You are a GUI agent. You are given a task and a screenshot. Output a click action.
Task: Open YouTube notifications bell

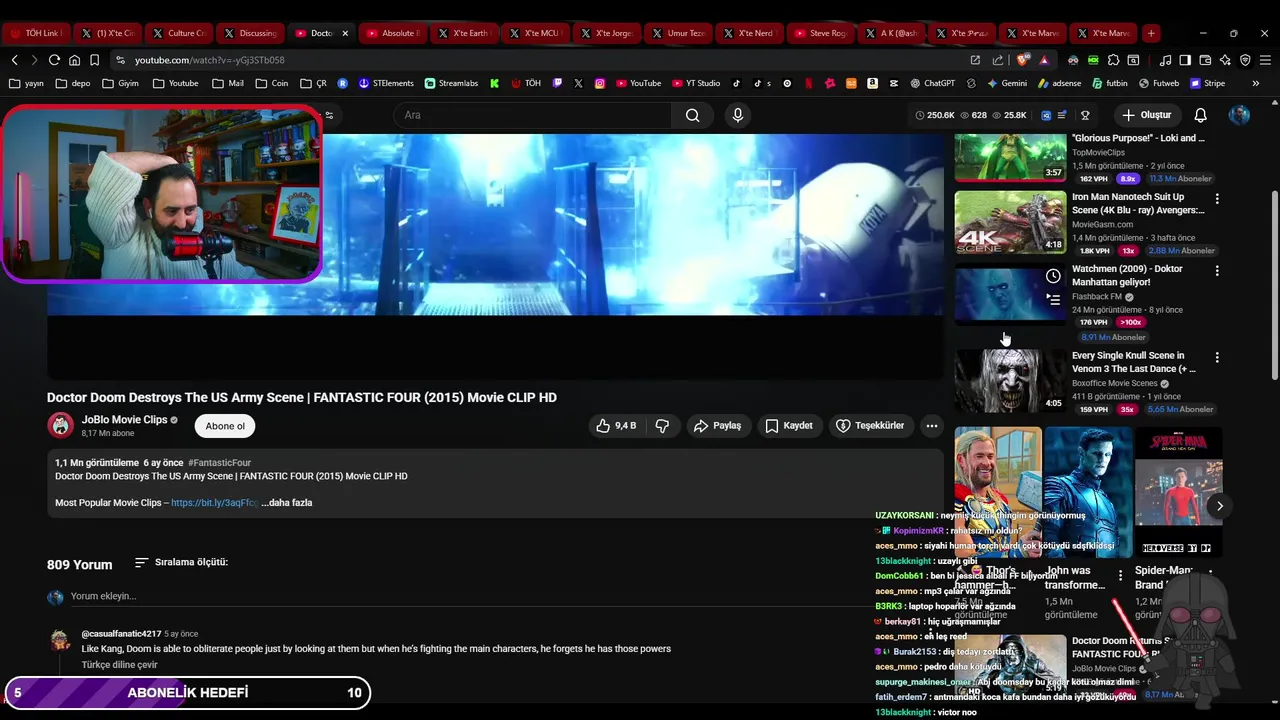click(1200, 115)
